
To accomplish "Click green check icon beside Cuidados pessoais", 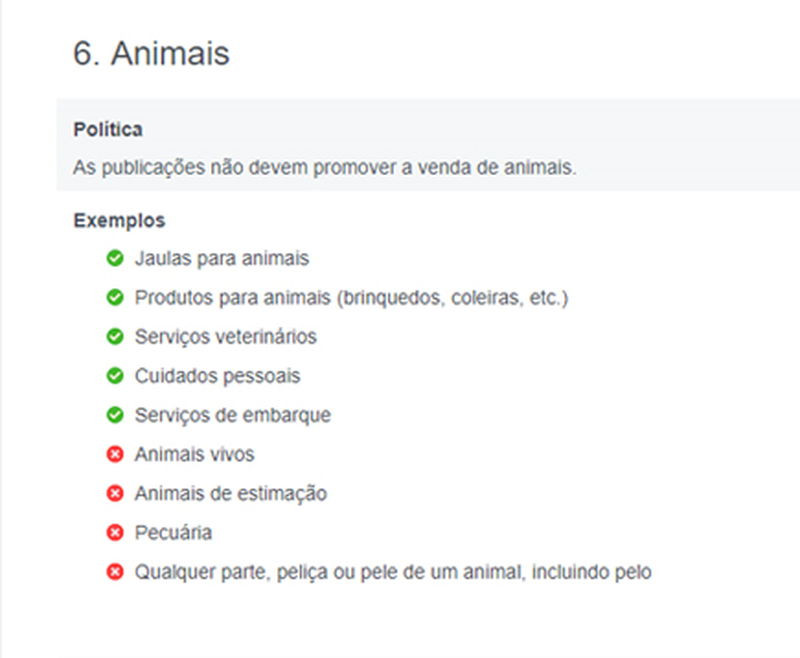I will (115, 376).
